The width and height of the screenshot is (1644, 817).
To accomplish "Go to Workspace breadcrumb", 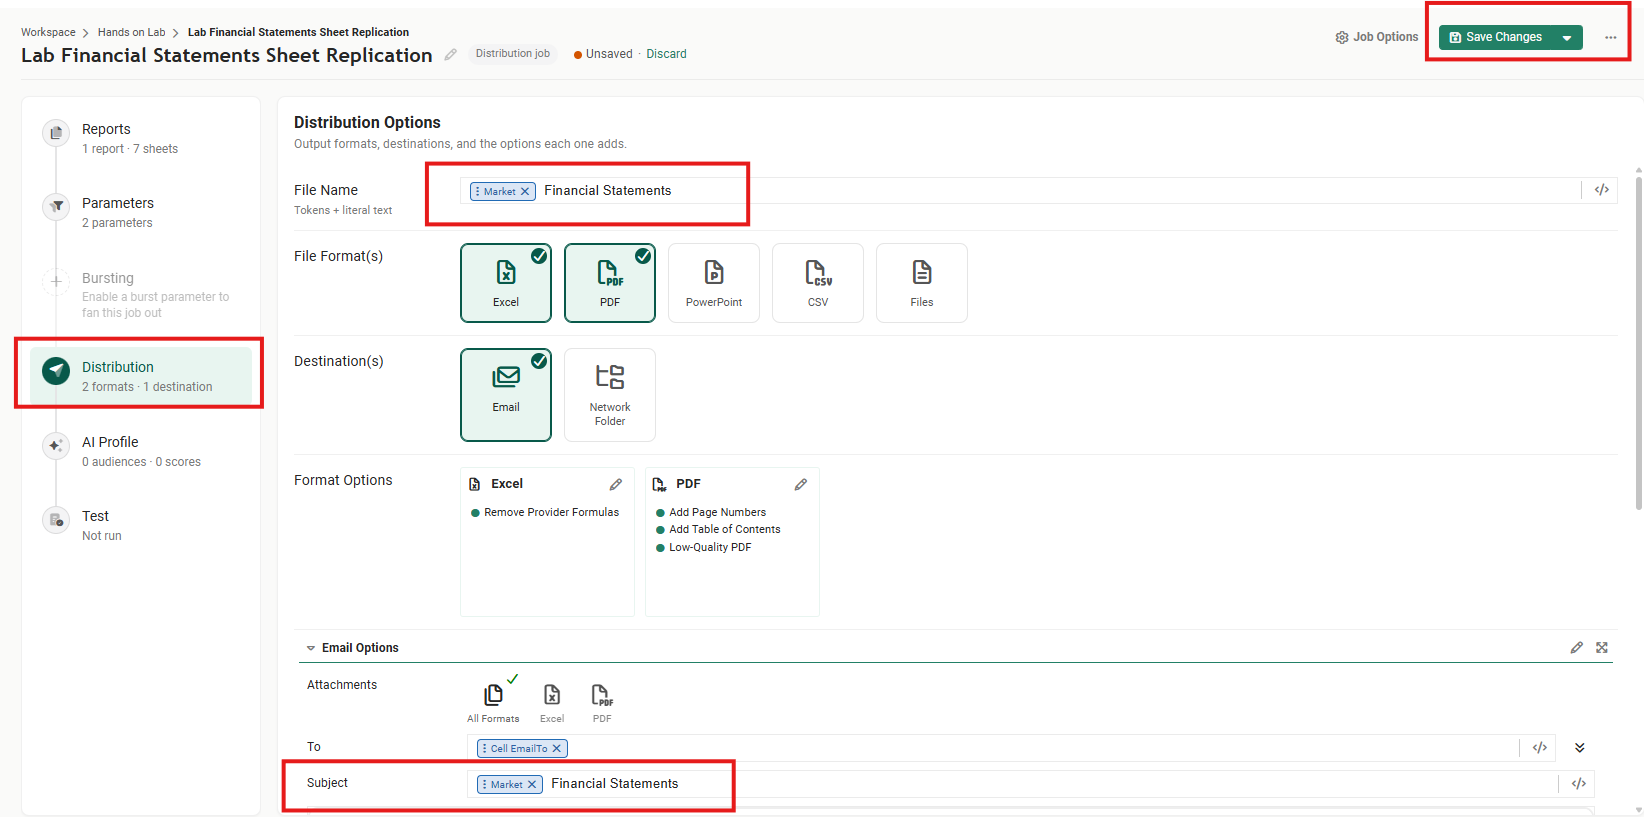I will 48,32.
